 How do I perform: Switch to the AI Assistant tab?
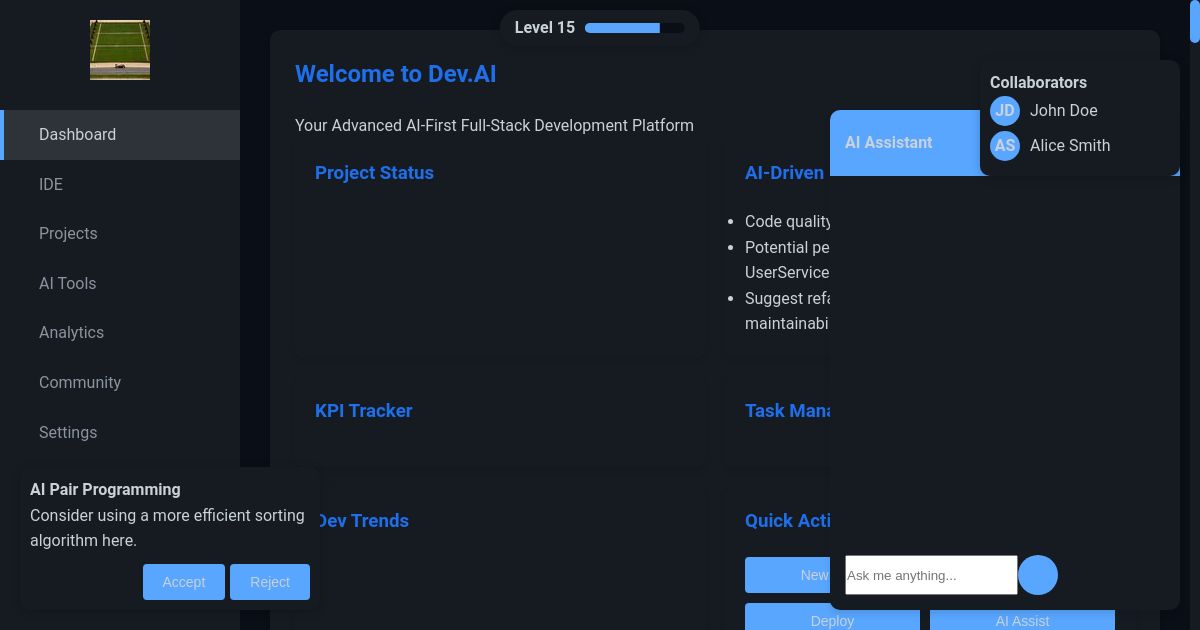[x=889, y=143]
